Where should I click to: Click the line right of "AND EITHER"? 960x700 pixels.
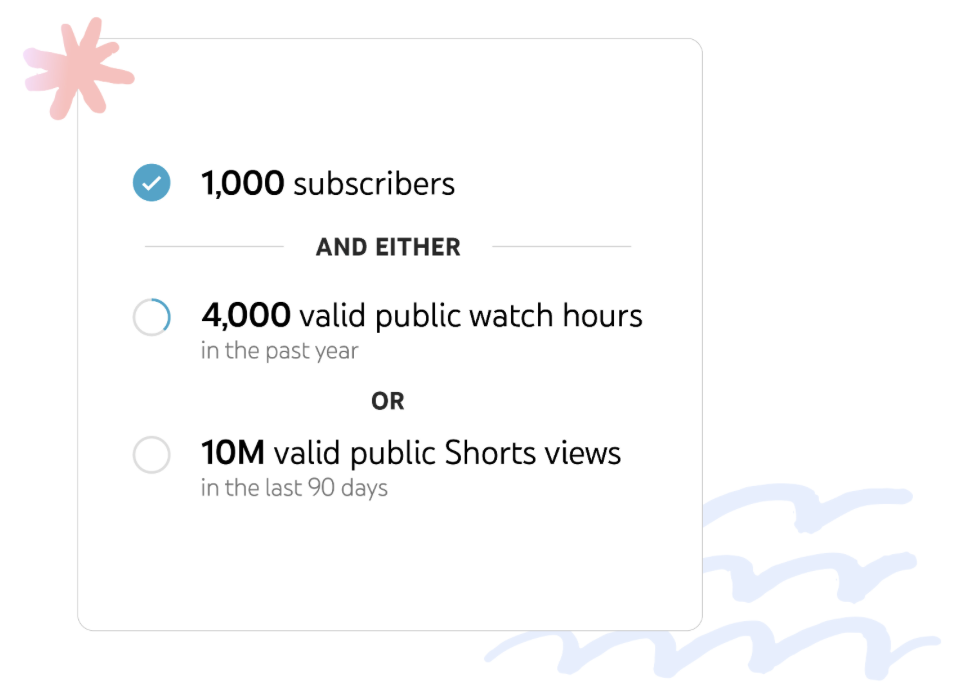[561, 246]
